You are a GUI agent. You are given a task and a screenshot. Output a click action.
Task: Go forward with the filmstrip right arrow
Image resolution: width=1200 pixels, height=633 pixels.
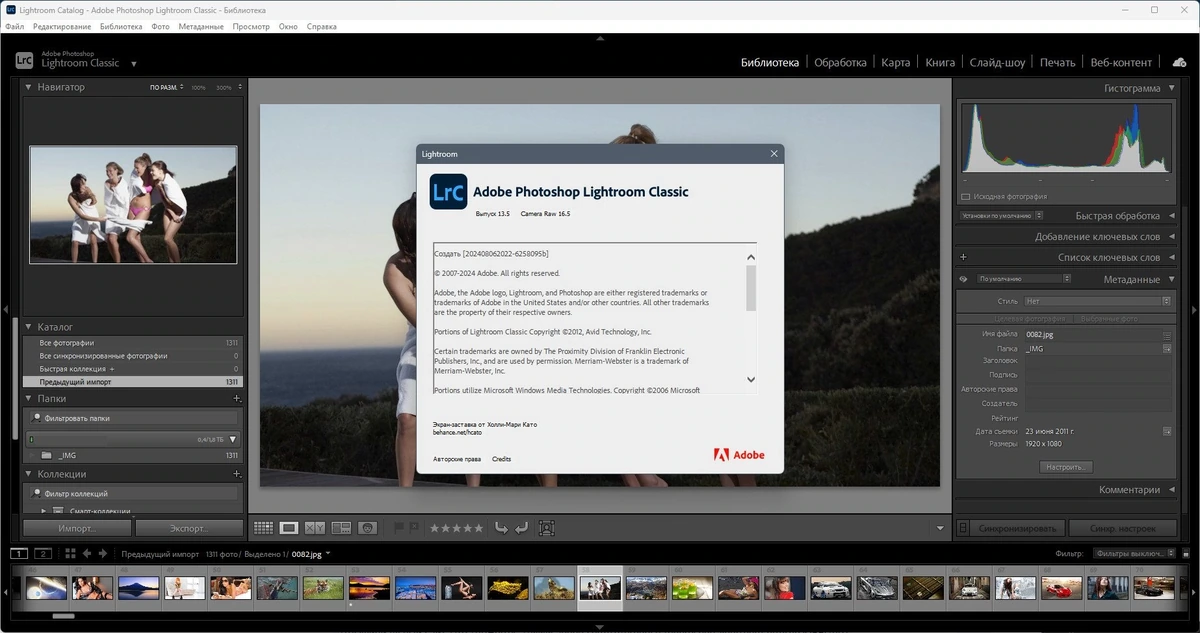click(102, 553)
